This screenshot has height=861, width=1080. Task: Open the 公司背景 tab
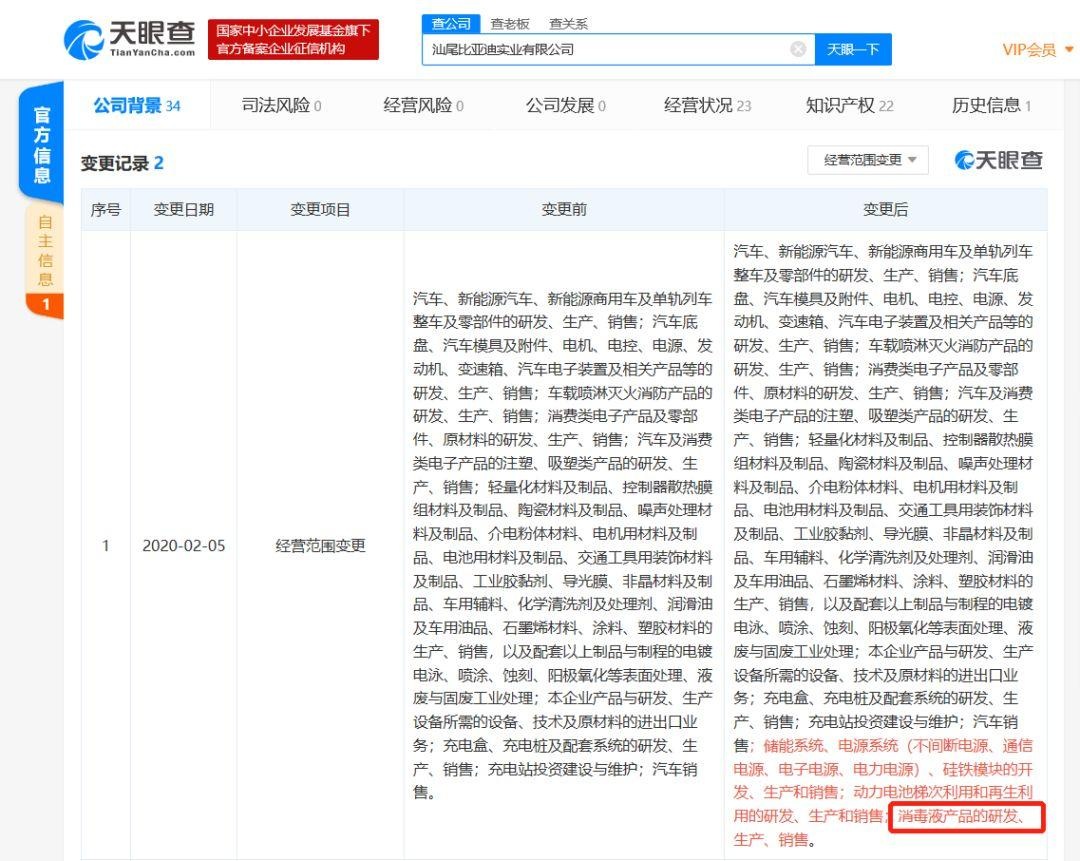137,106
